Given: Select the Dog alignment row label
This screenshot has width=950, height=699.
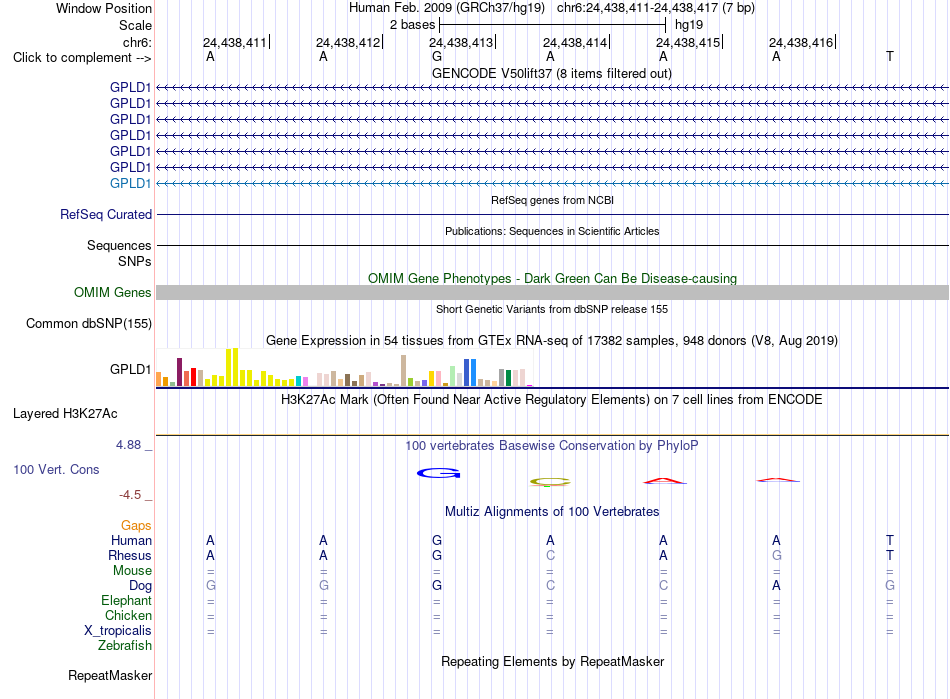Looking at the screenshot, I should pos(140,586).
